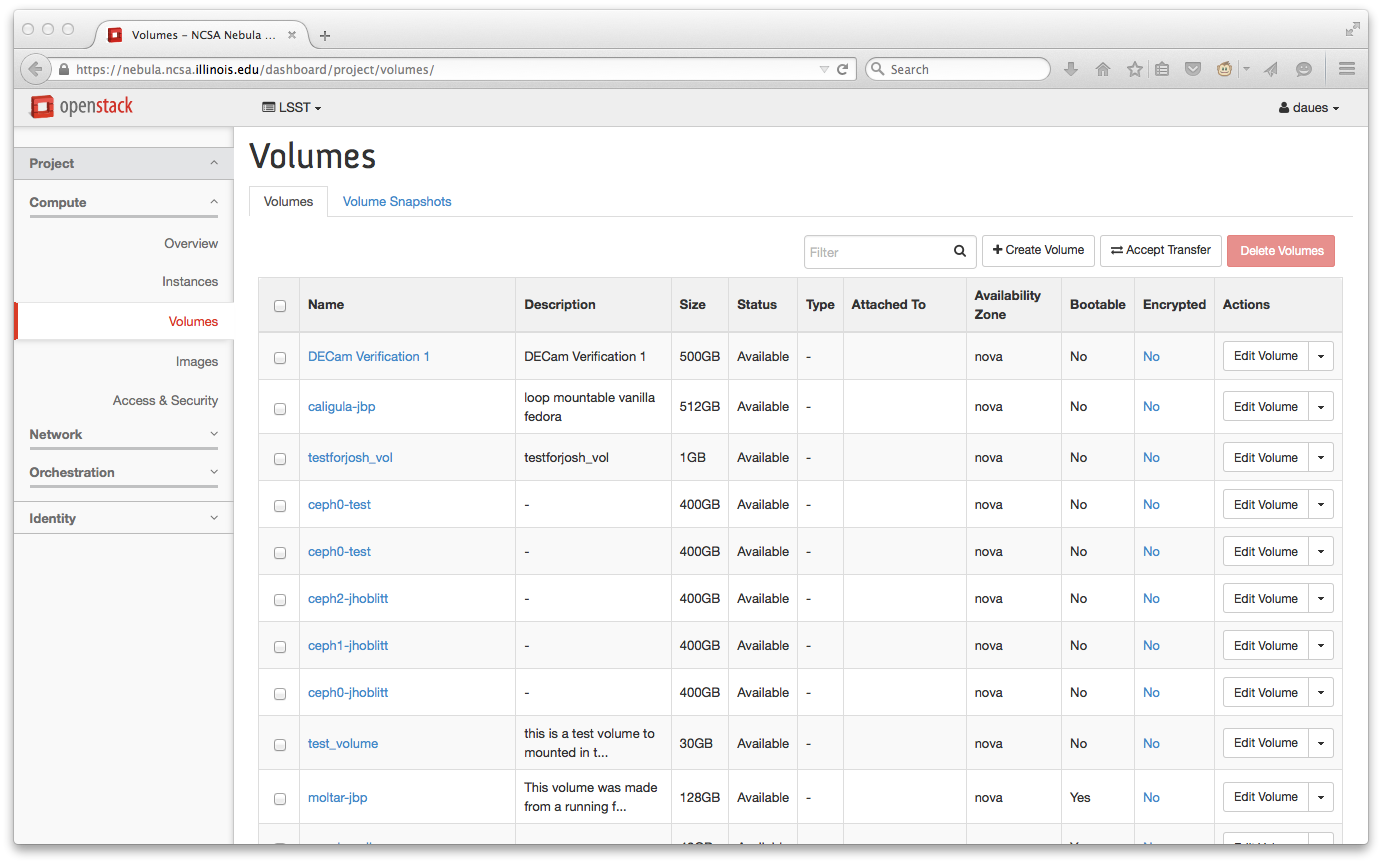The width and height of the screenshot is (1382, 864).
Task: Open the test_volume link
Action: pyautogui.click(x=343, y=743)
